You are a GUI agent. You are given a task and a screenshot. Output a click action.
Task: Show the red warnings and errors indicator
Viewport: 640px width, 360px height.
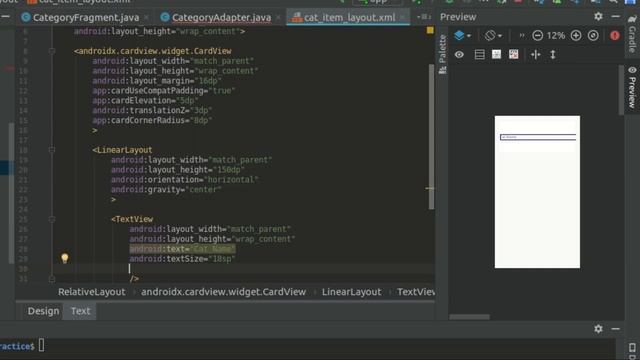coord(615,36)
